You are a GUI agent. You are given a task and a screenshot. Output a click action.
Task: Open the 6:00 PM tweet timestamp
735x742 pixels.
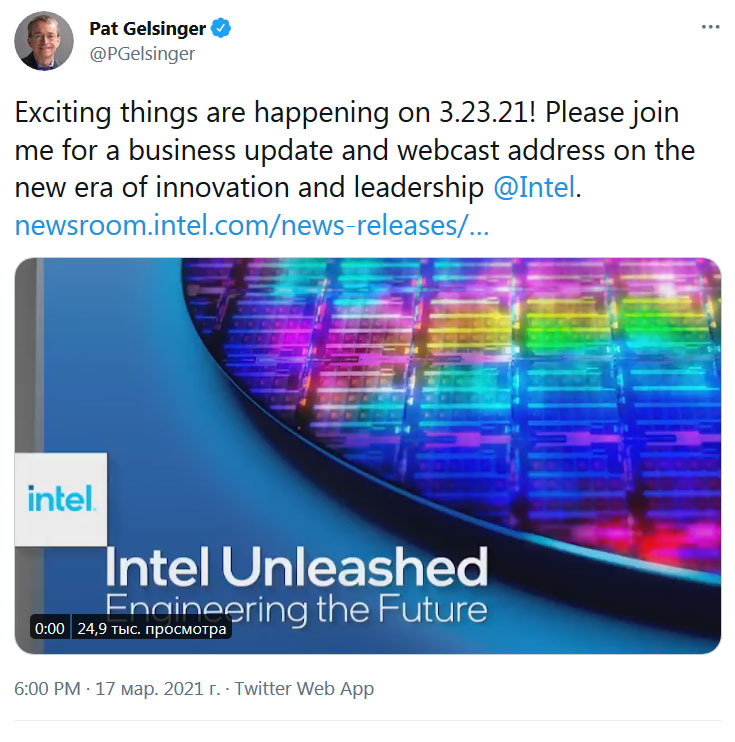click(47, 689)
